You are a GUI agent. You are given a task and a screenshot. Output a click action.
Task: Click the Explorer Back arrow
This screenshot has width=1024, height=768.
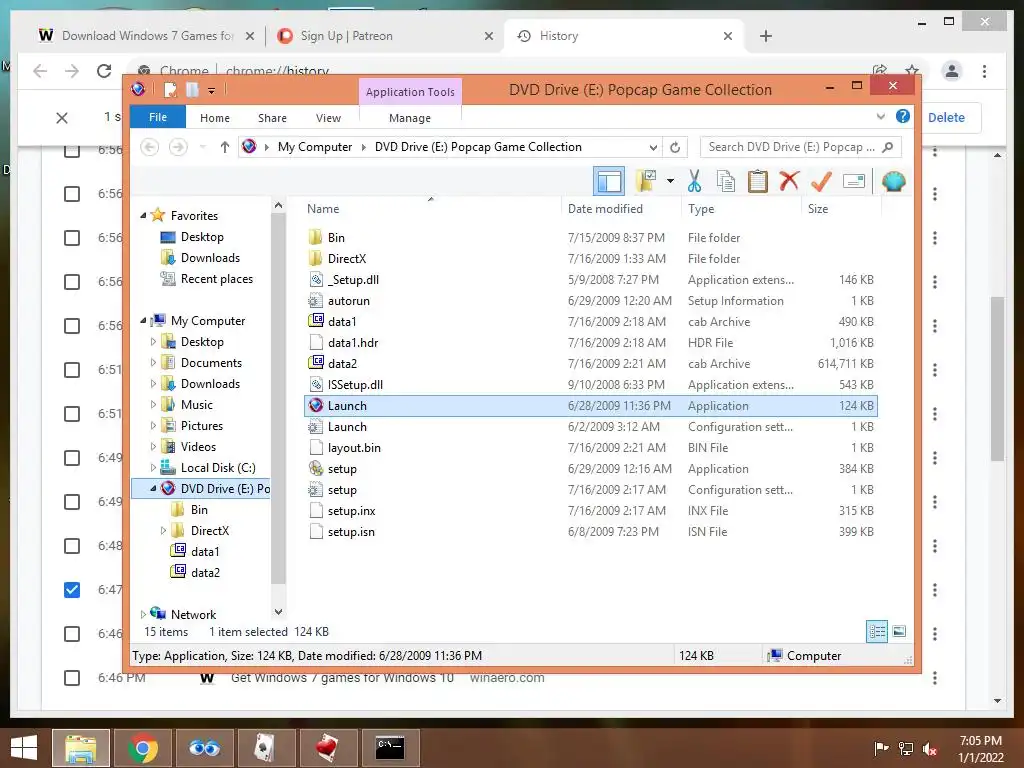coord(150,147)
